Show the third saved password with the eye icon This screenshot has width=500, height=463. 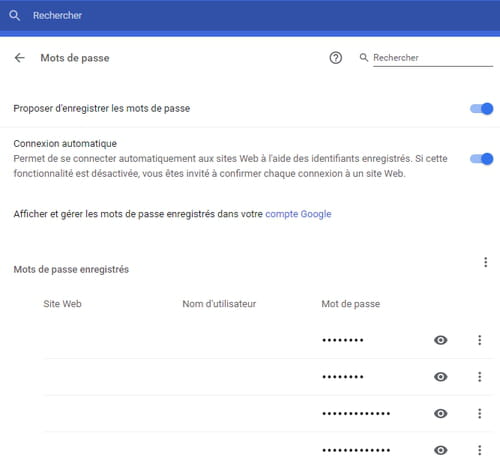coord(440,413)
